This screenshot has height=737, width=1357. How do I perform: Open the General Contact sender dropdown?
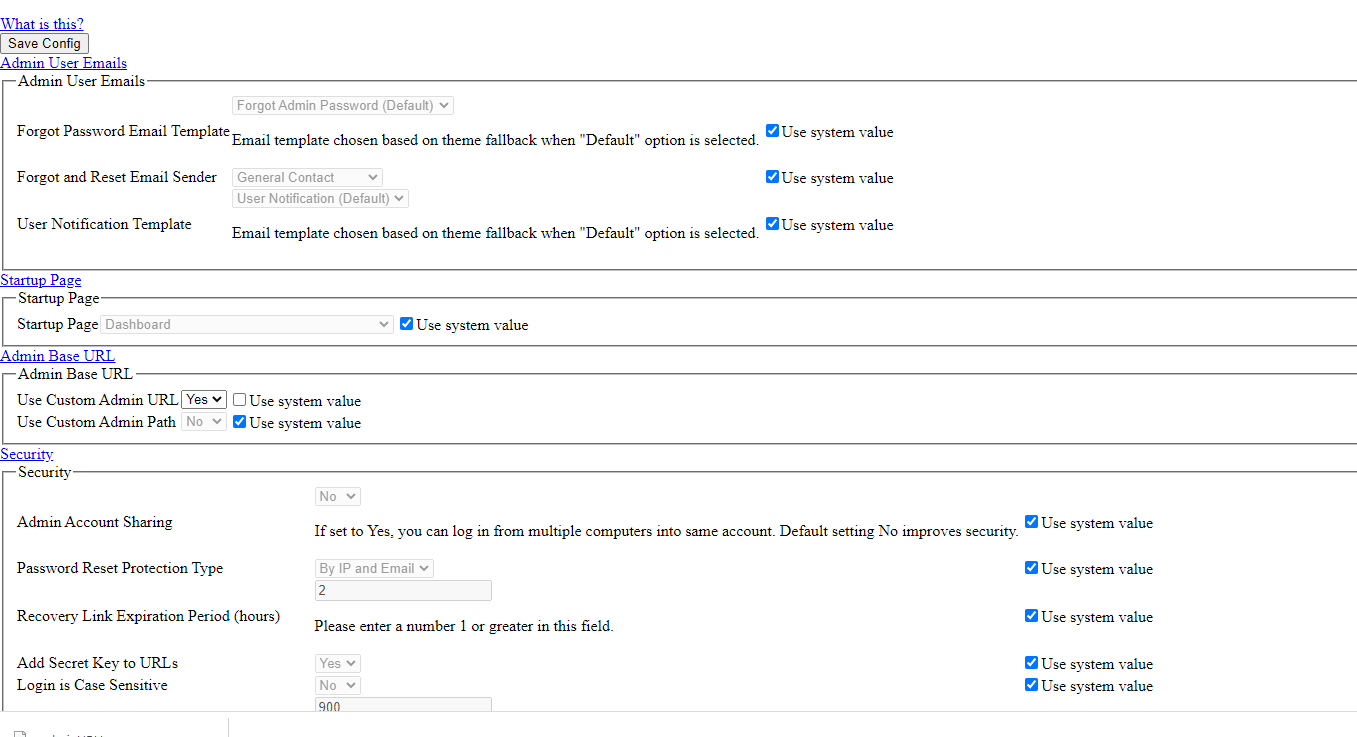(x=306, y=177)
